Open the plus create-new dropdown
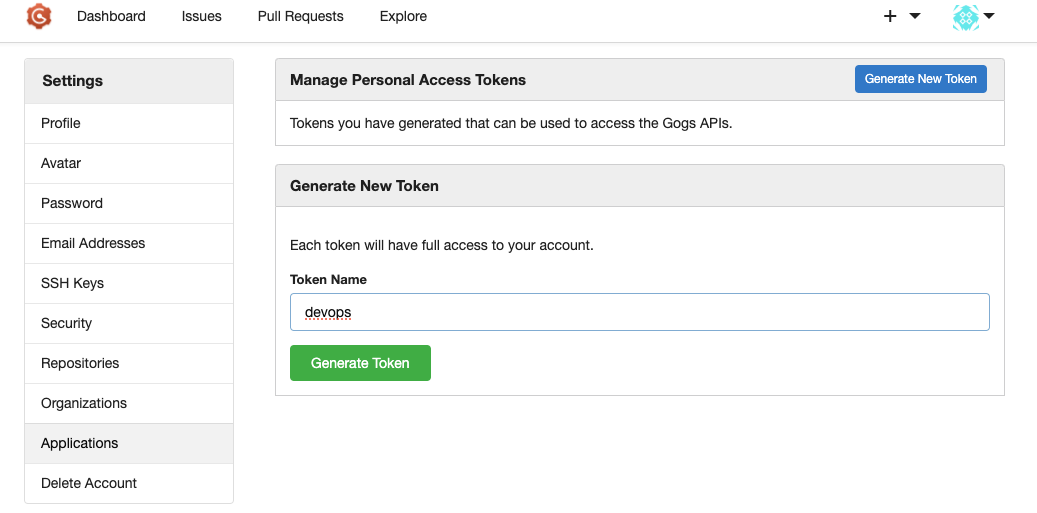 point(901,16)
